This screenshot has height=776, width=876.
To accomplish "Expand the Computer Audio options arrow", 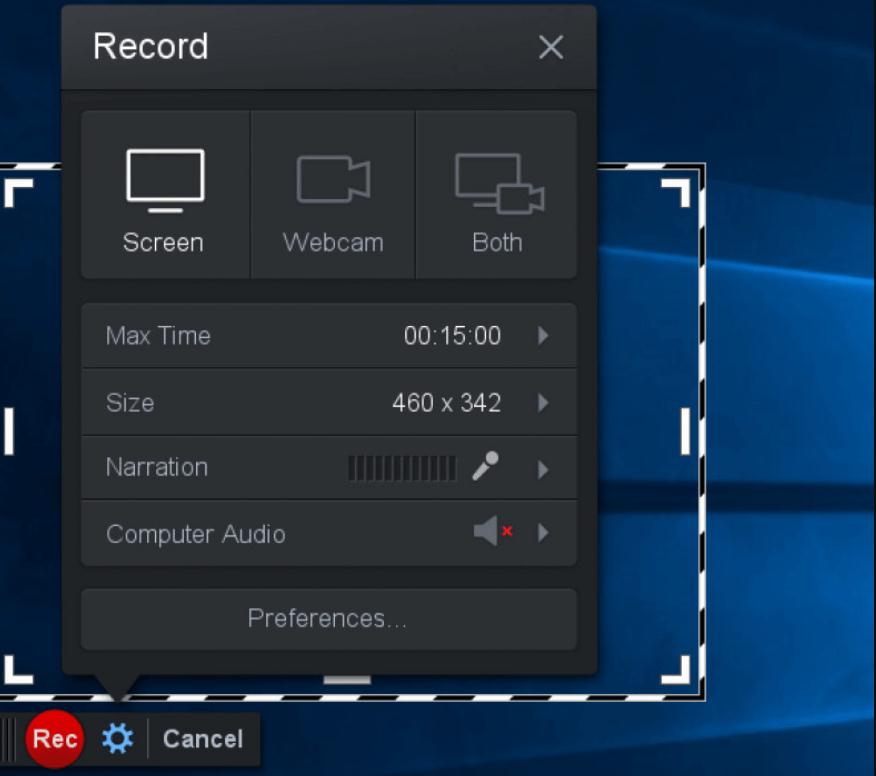I will [542, 532].
